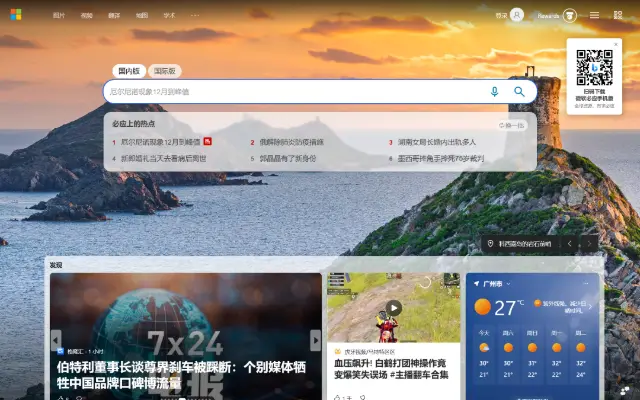Open the Rewards link
Image resolution: width=640 pixels, height=400 pixels.
pyautogui.click(x=548, y=16)
